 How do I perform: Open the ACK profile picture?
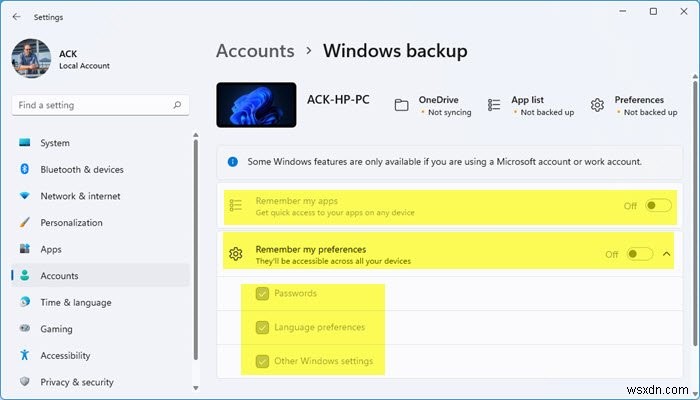[31, 58]
